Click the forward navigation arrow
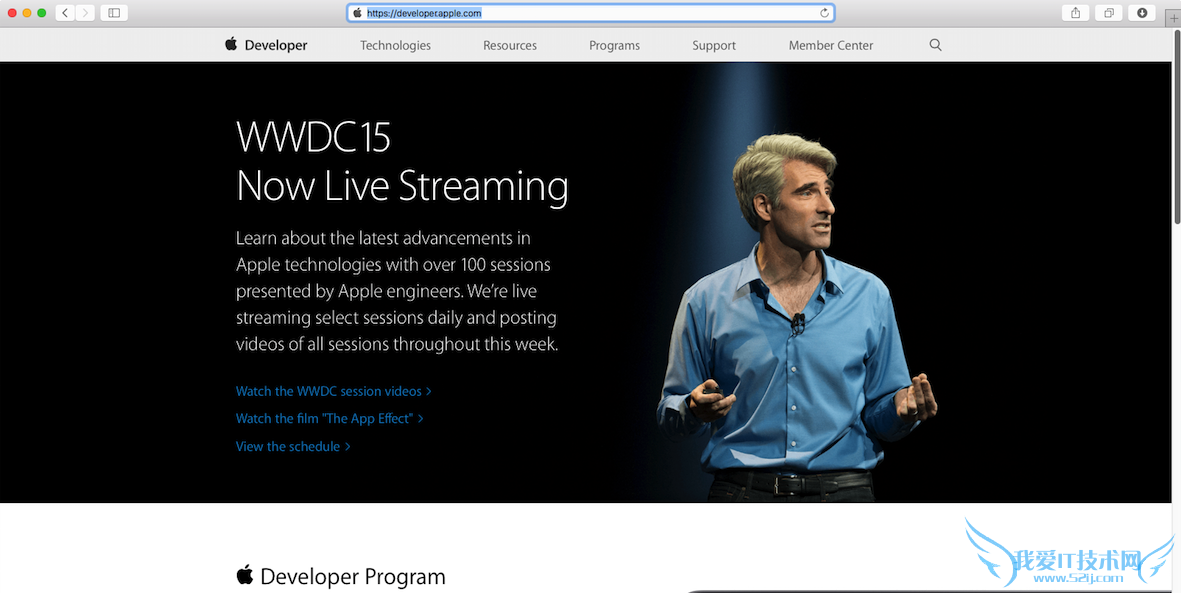The width and height of the screenshot is (1181, 593). (85, 13)
